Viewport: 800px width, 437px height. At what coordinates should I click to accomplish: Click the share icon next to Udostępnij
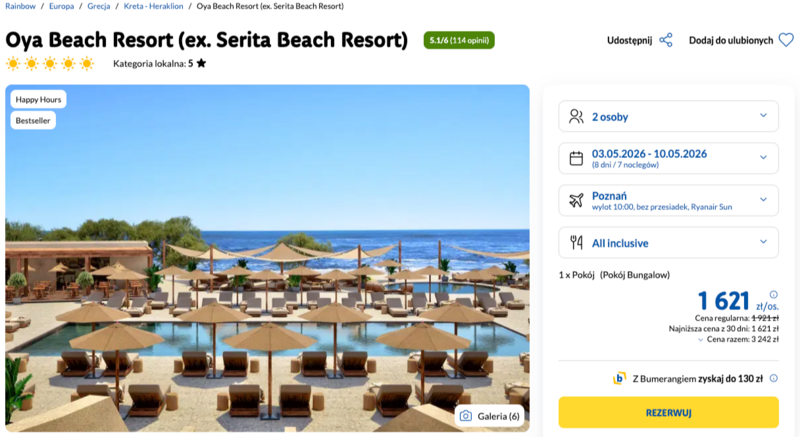[x=666, y=41]
